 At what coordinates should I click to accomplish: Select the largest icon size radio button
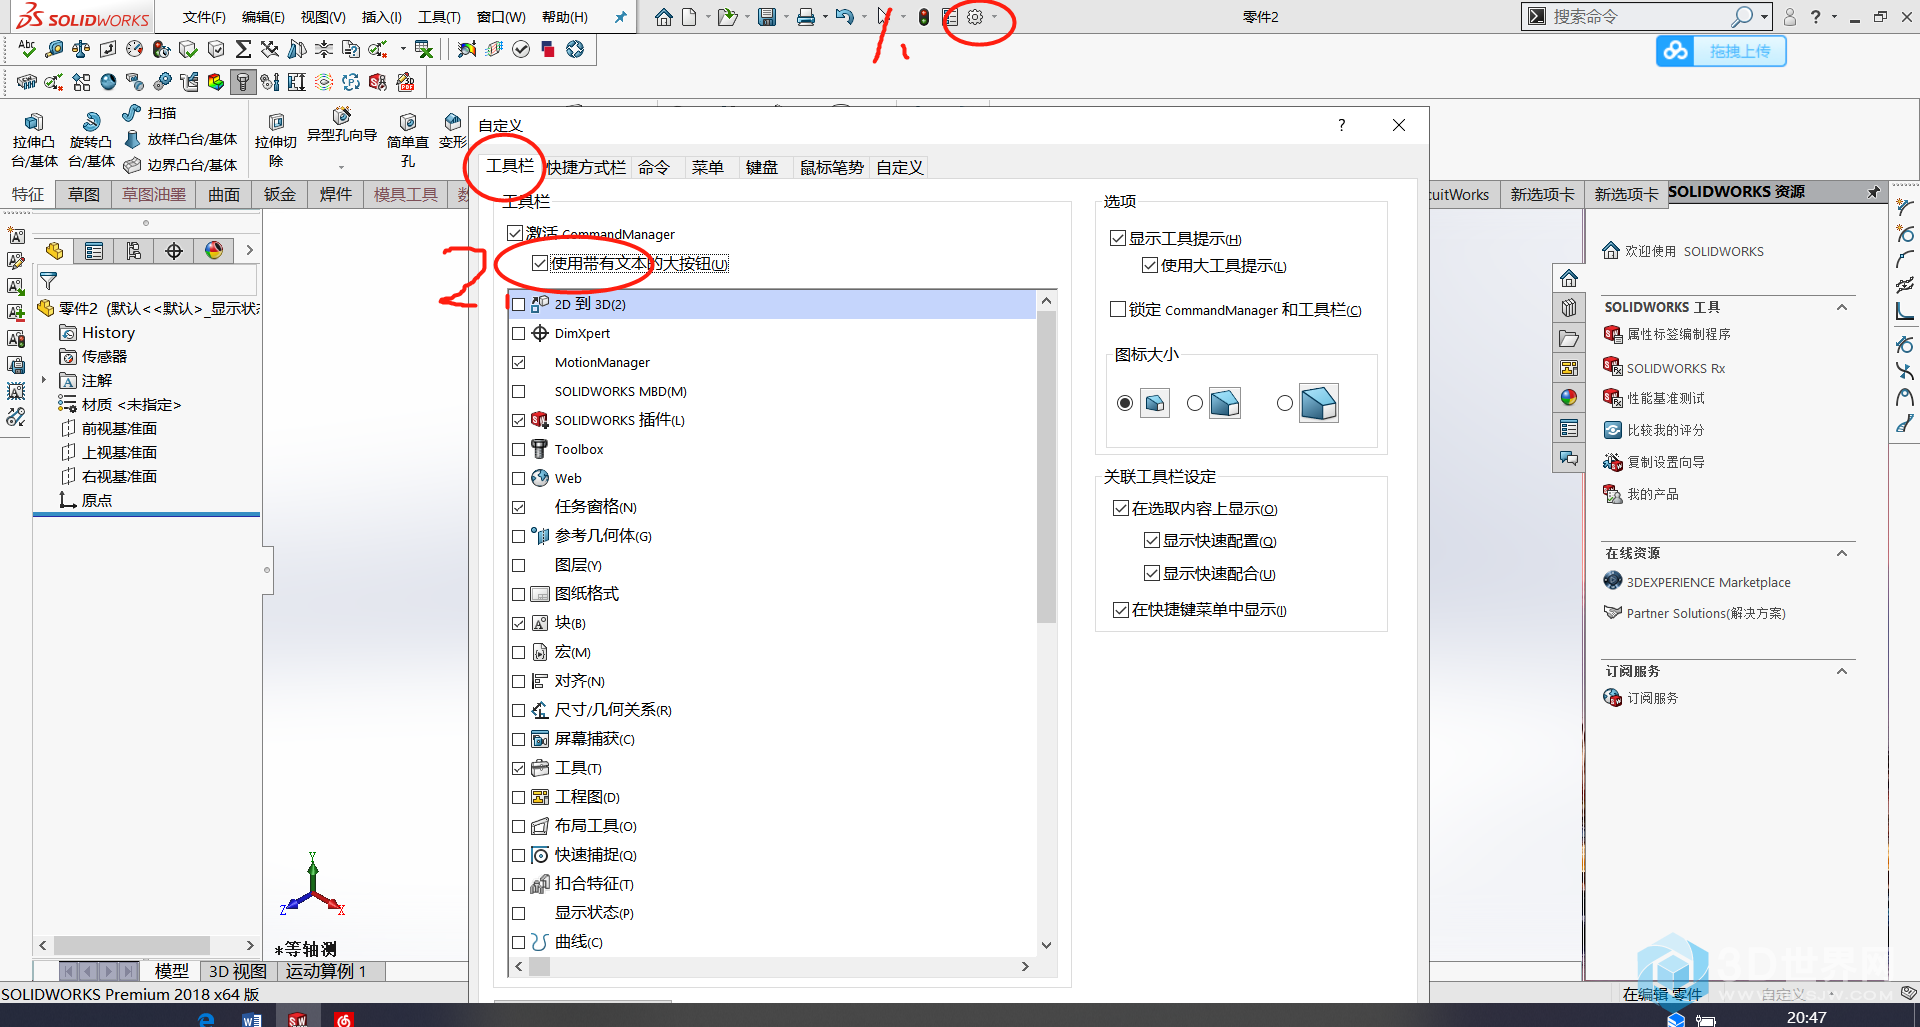tap(1285, 403)
